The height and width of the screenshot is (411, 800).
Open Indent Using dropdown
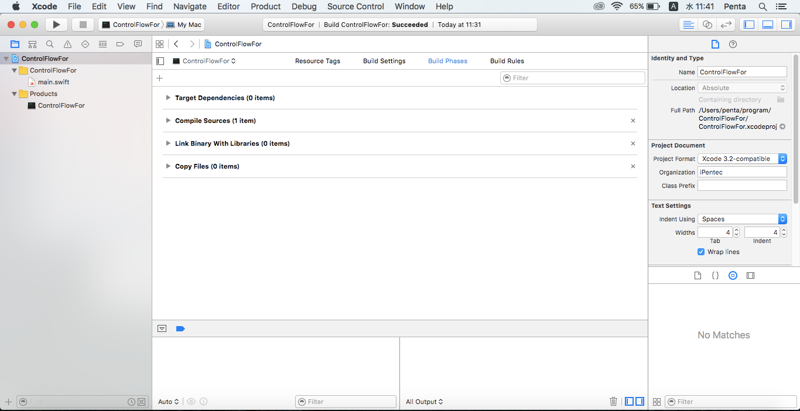[742, 219]
